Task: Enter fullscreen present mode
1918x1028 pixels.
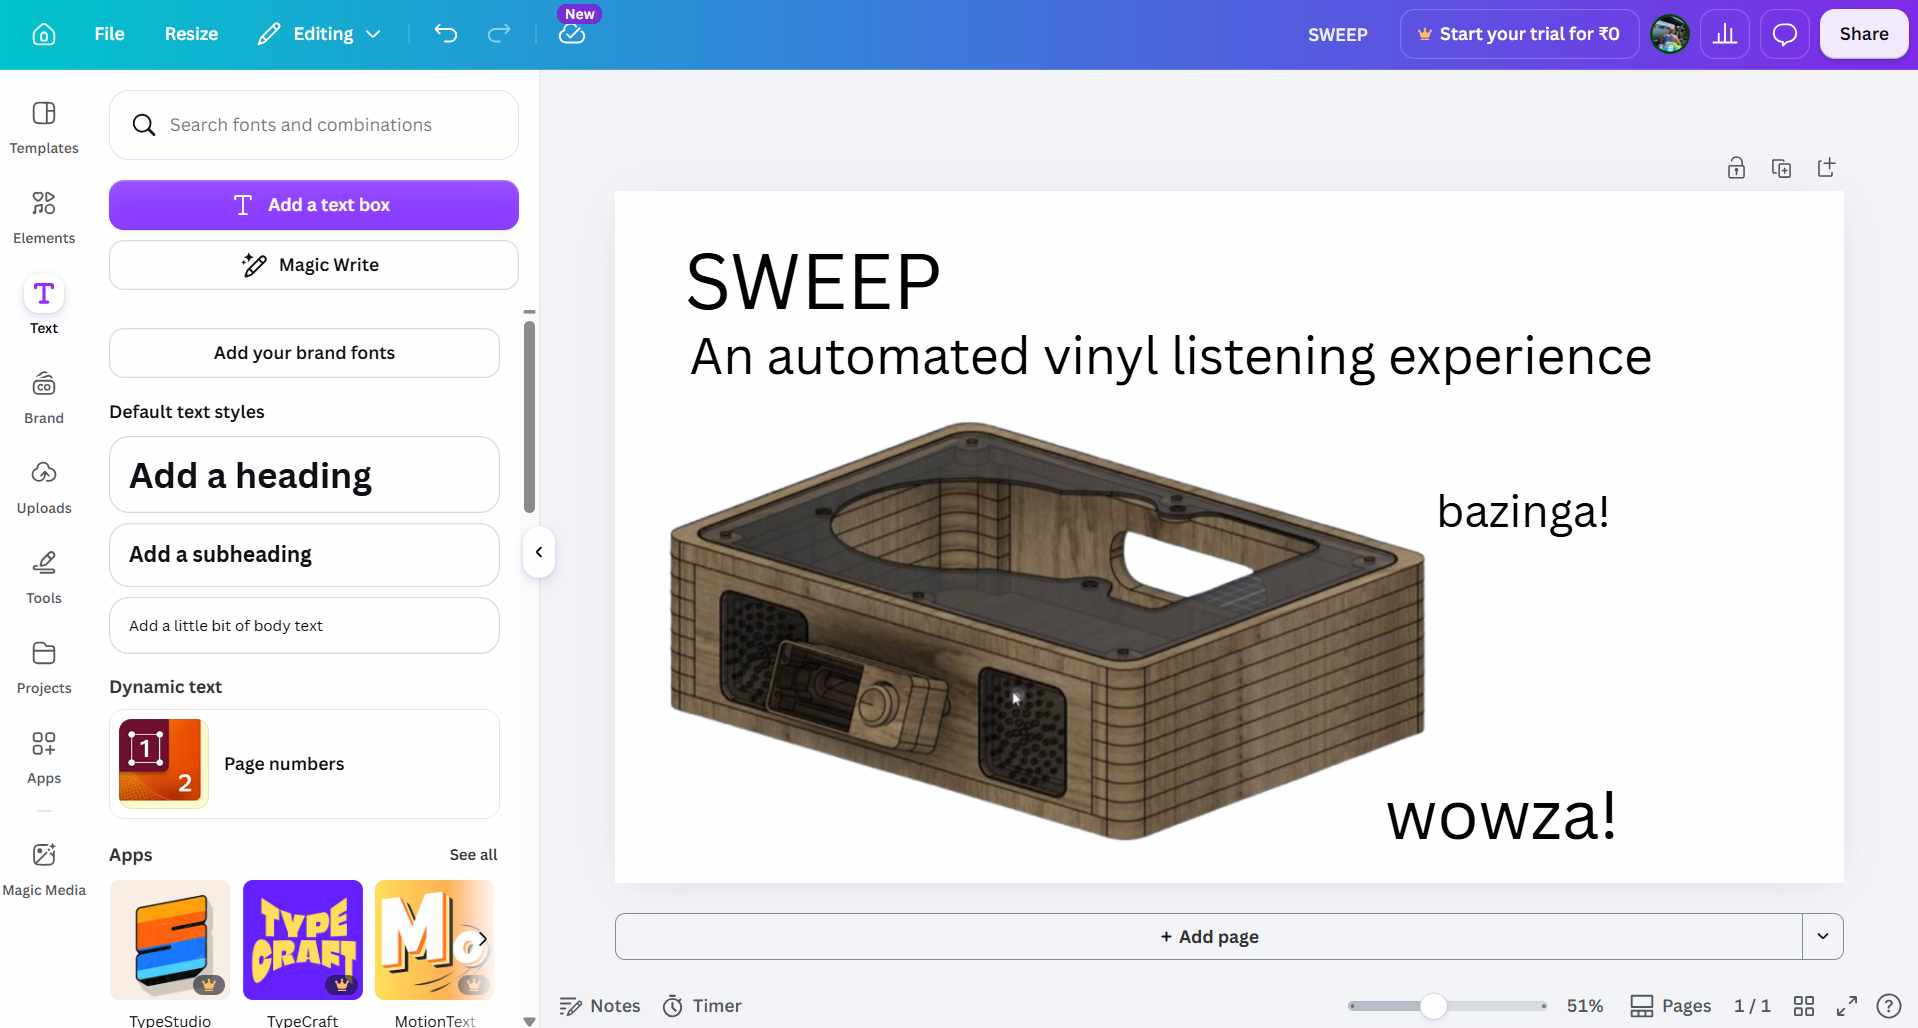Action: click(1847, 1006)
